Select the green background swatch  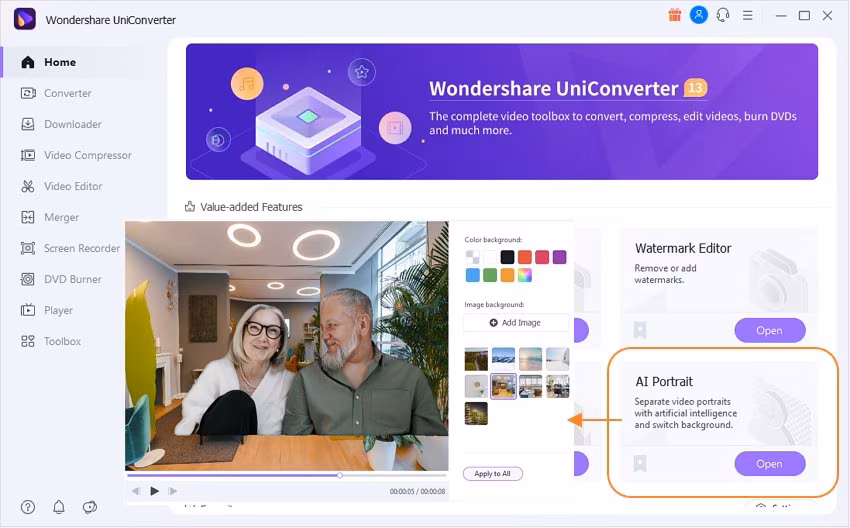point(490,275)
